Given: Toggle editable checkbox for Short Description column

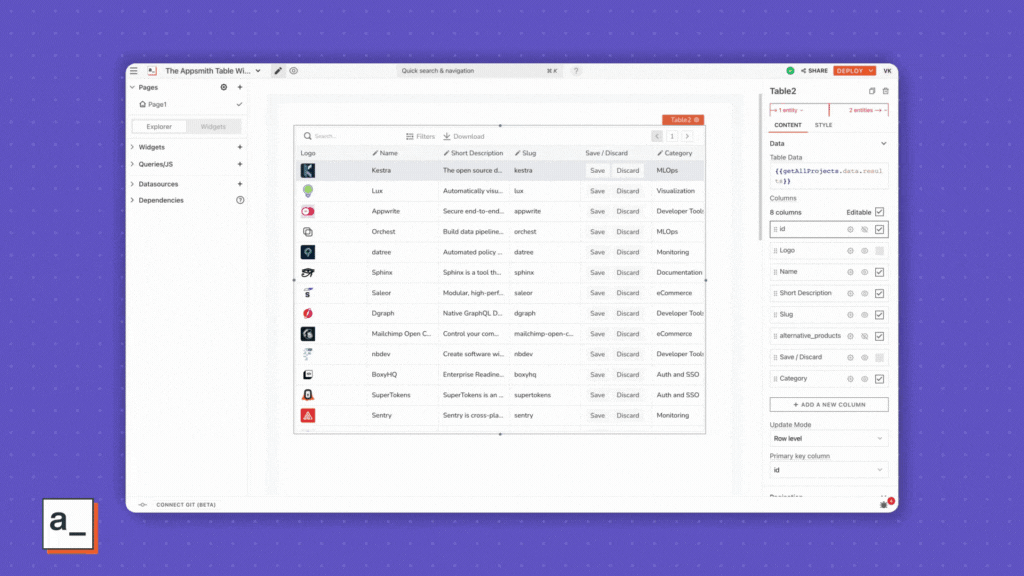Looking at the screenshot, I should click(x=880, y=293).
